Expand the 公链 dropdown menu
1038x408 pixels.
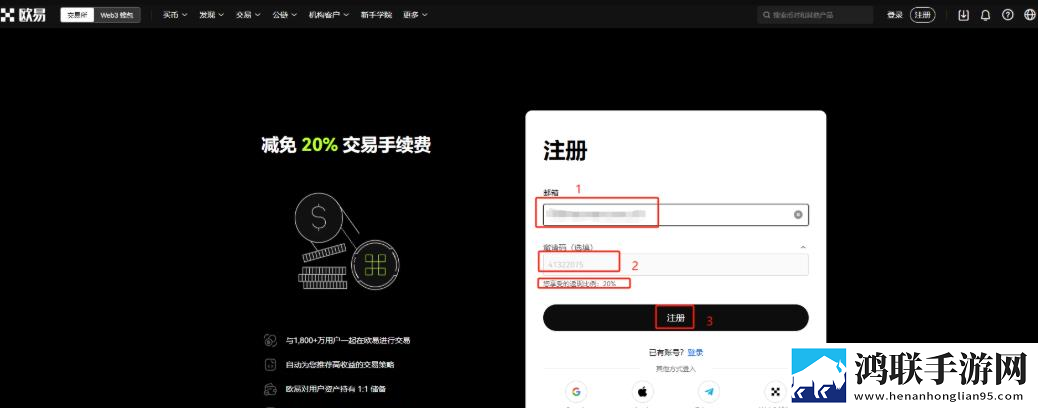coord(285,15)
